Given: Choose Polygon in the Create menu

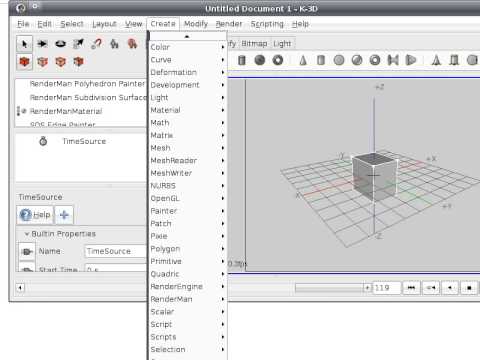Looking at the screenshot, I should click(187, 249).
